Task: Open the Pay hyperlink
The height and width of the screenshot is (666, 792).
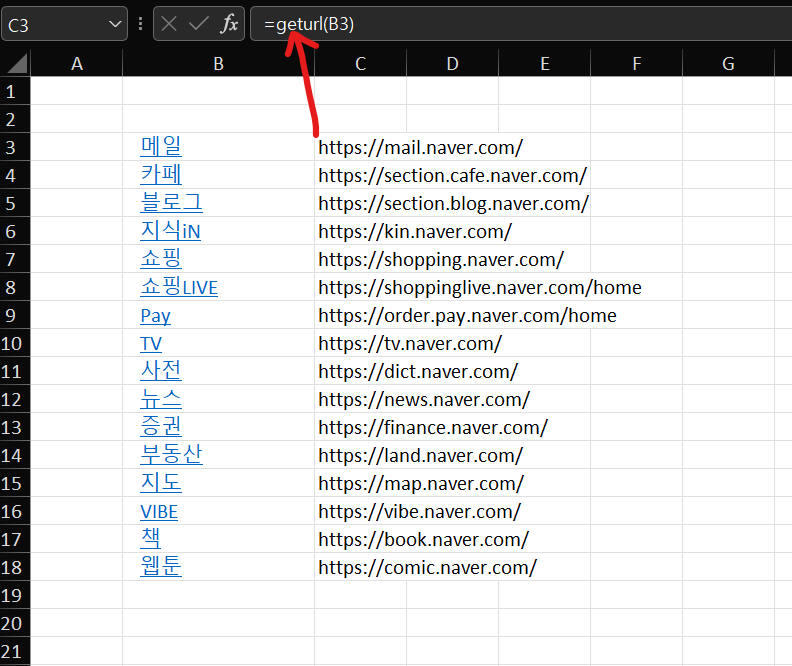Action: [x=156, y=316]
